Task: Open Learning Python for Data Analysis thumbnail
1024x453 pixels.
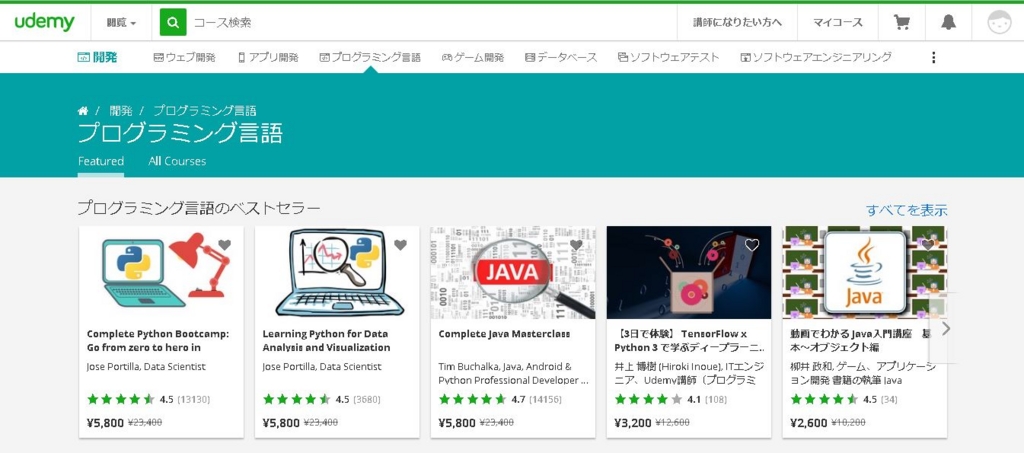Action: (x=337, y=272)
